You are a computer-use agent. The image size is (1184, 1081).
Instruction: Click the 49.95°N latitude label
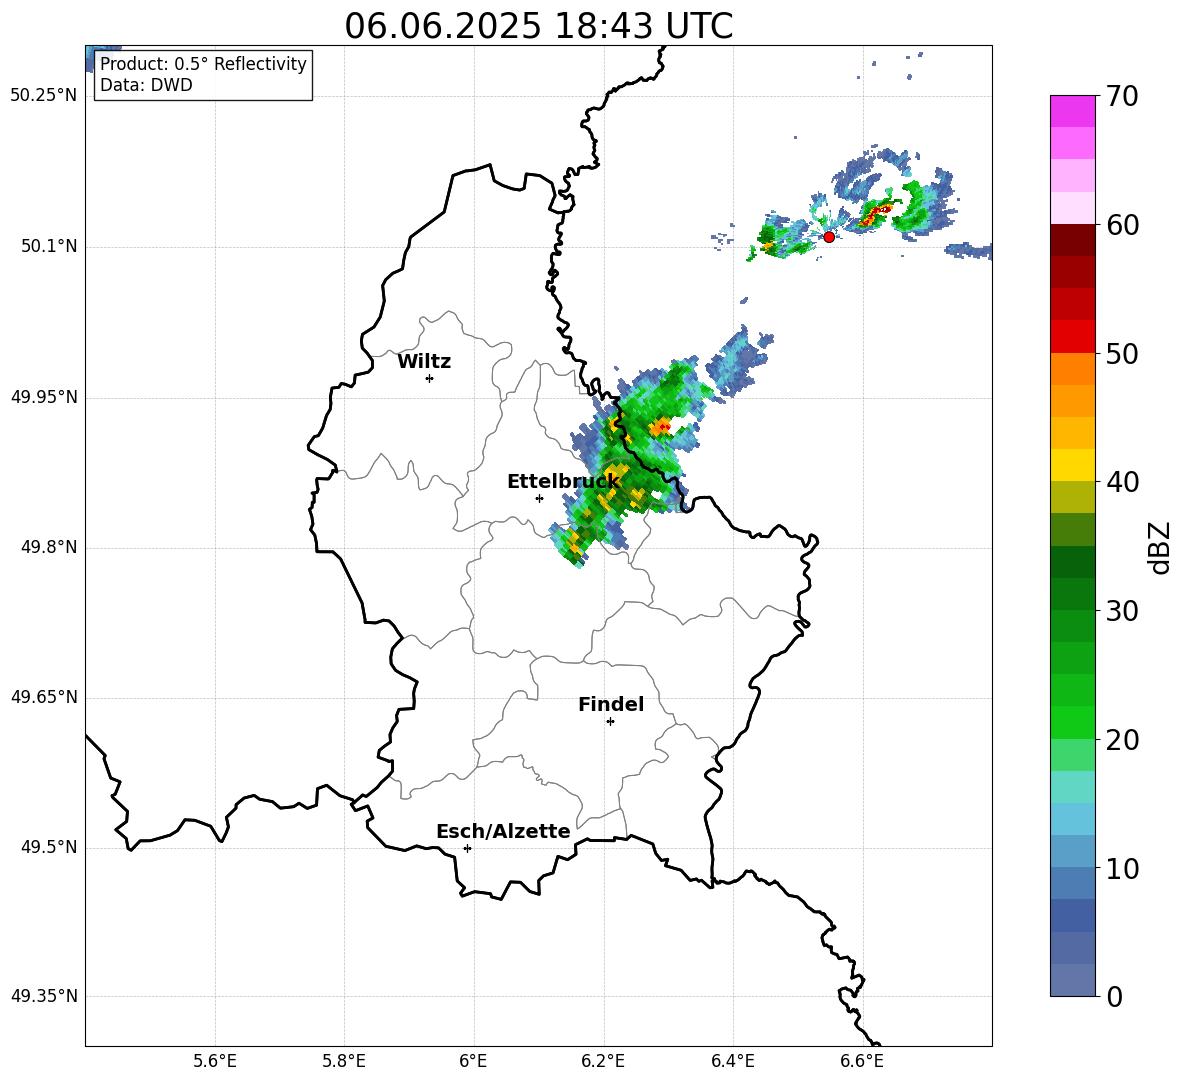44,397
